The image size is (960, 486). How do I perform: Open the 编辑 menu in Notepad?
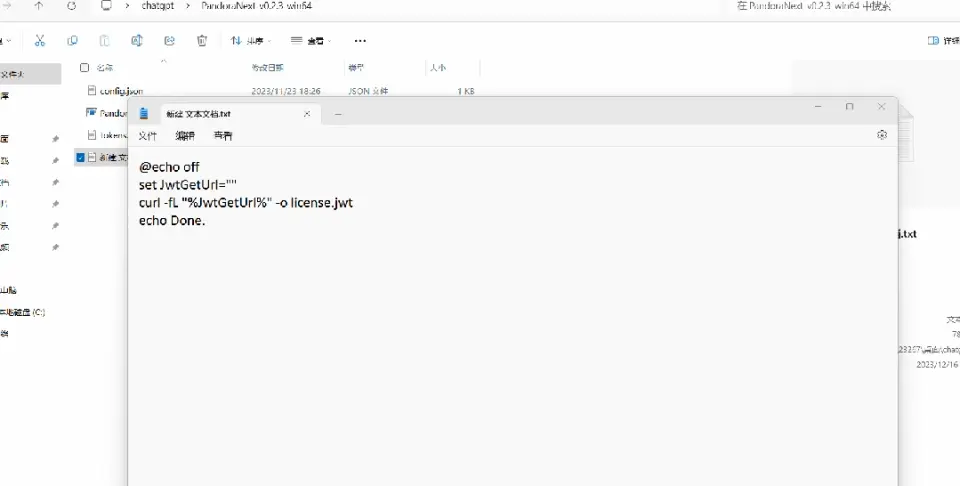point(185,136)
